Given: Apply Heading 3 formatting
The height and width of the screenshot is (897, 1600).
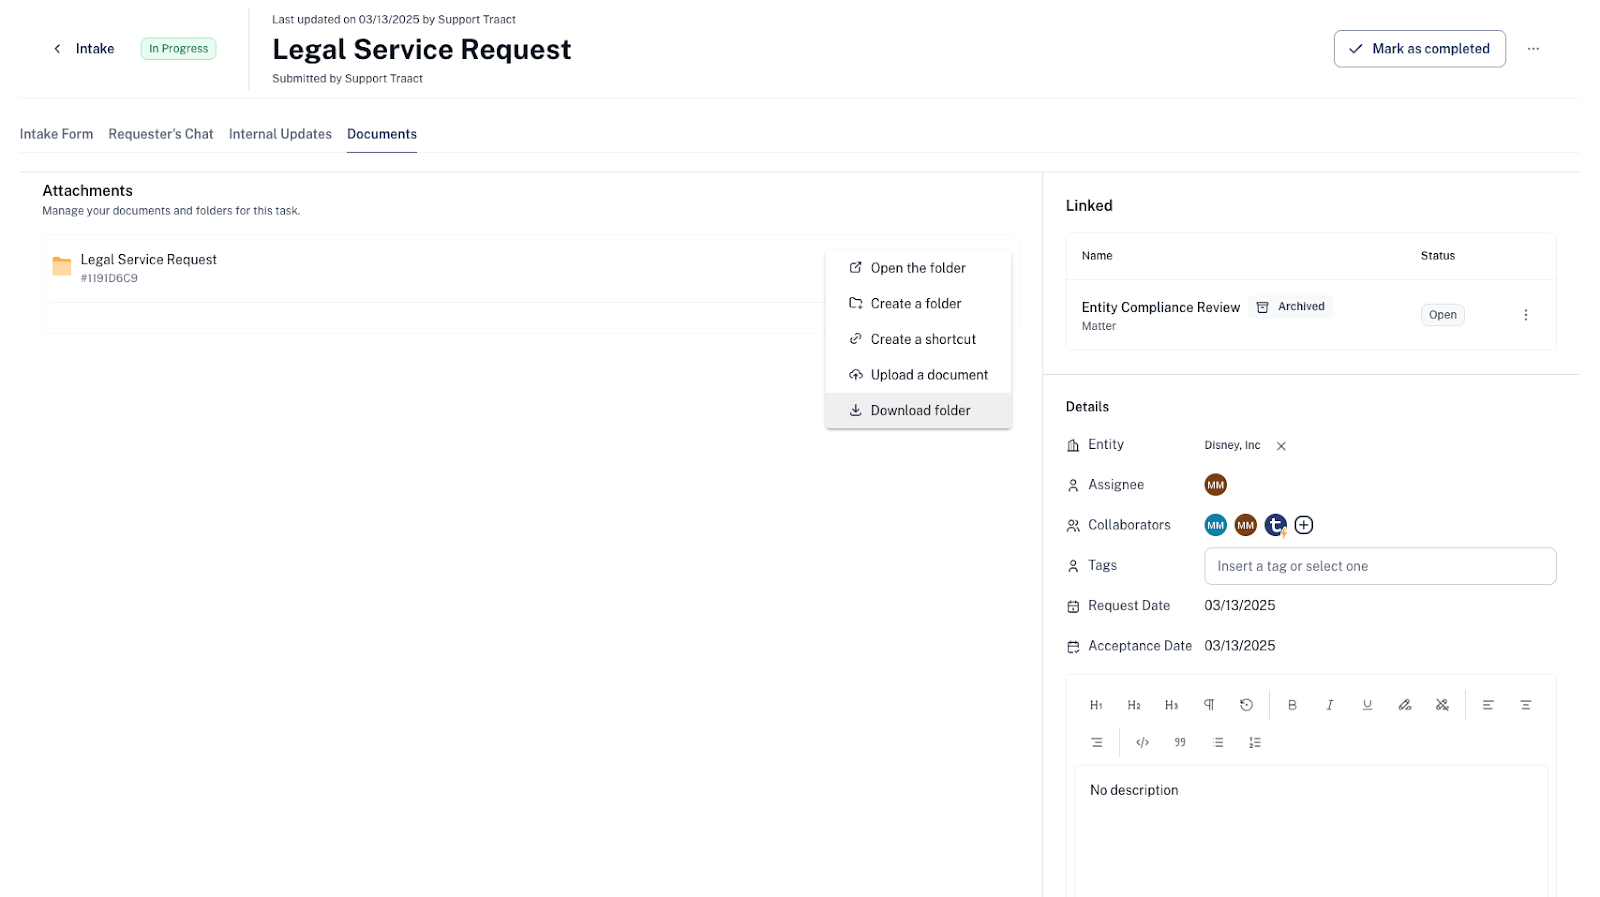Looking at the screenshot, I should pyautogui.click(x=1171, y=705).
